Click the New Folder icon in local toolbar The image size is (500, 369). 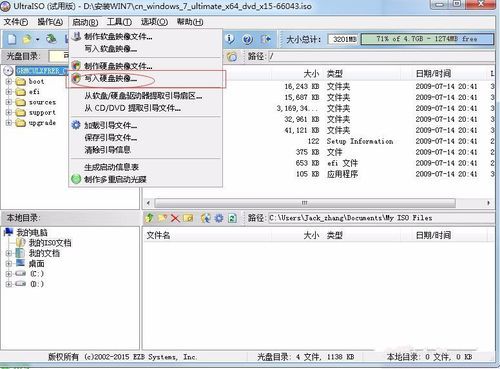162,218
